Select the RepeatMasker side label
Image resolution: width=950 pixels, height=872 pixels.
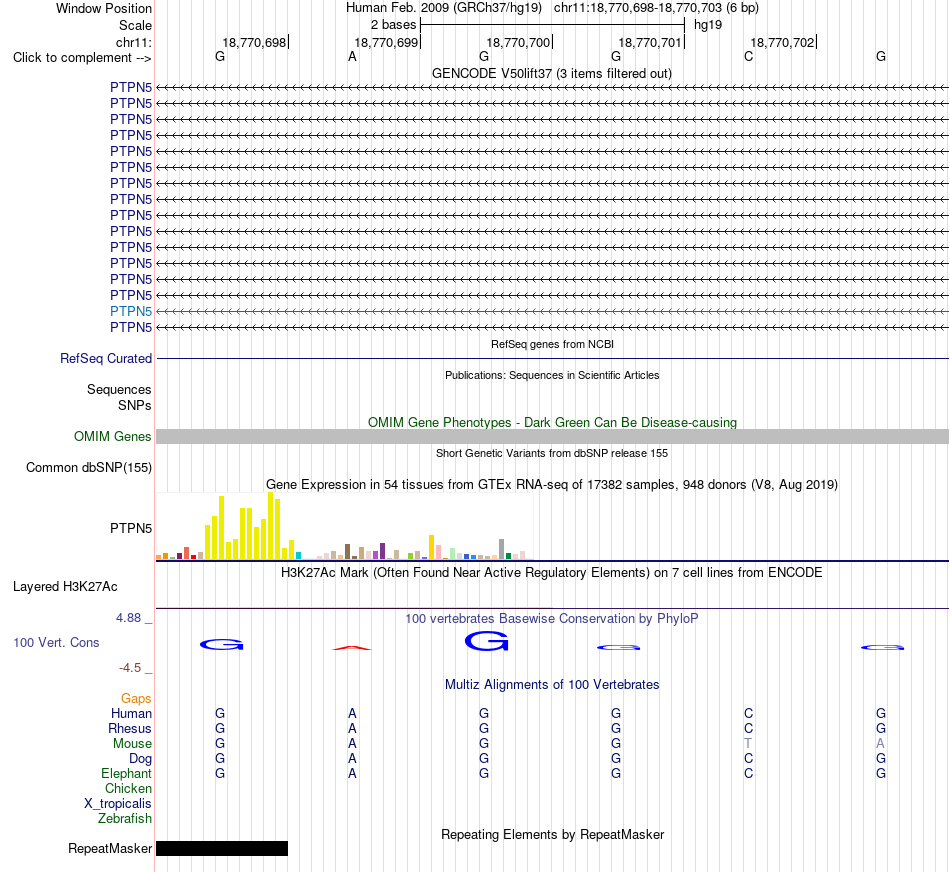[110, 848]
